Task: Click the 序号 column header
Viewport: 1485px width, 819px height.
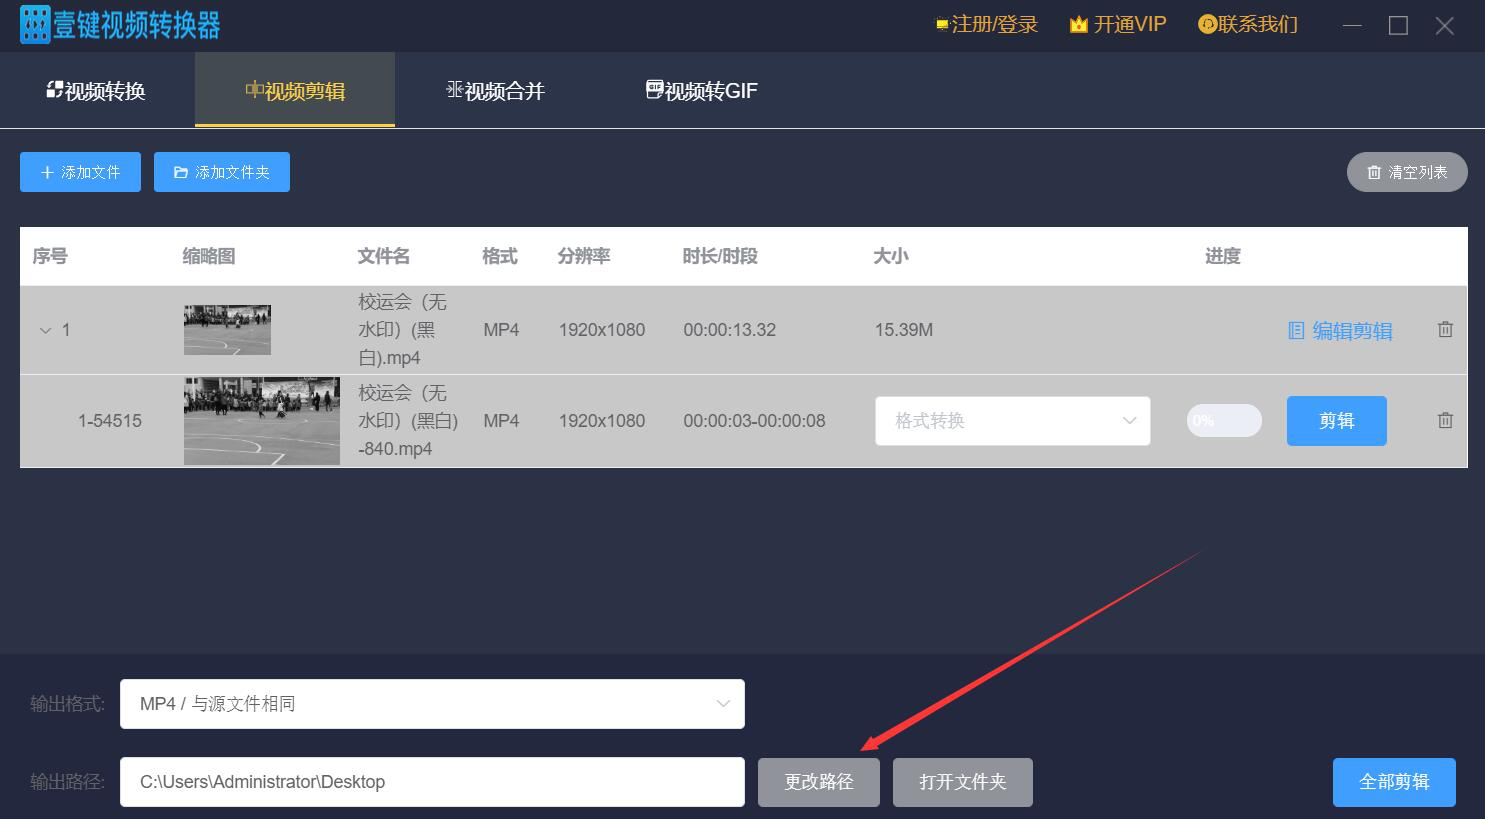Action: [x=50, y=256]
